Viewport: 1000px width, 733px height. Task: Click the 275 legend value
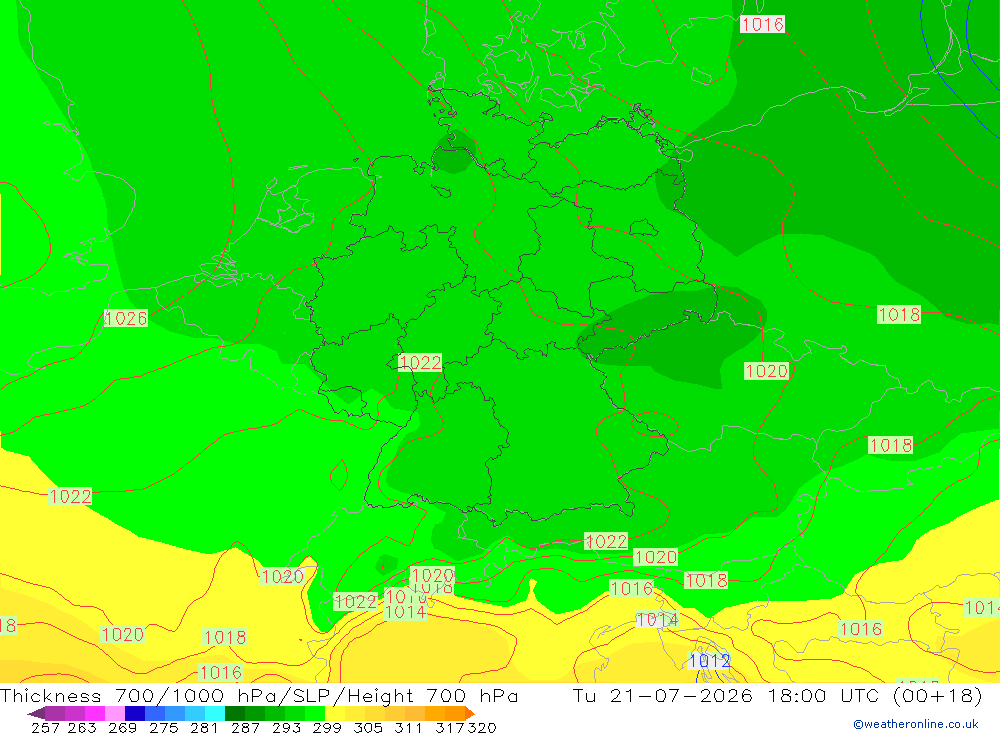[x=163, y=727]
